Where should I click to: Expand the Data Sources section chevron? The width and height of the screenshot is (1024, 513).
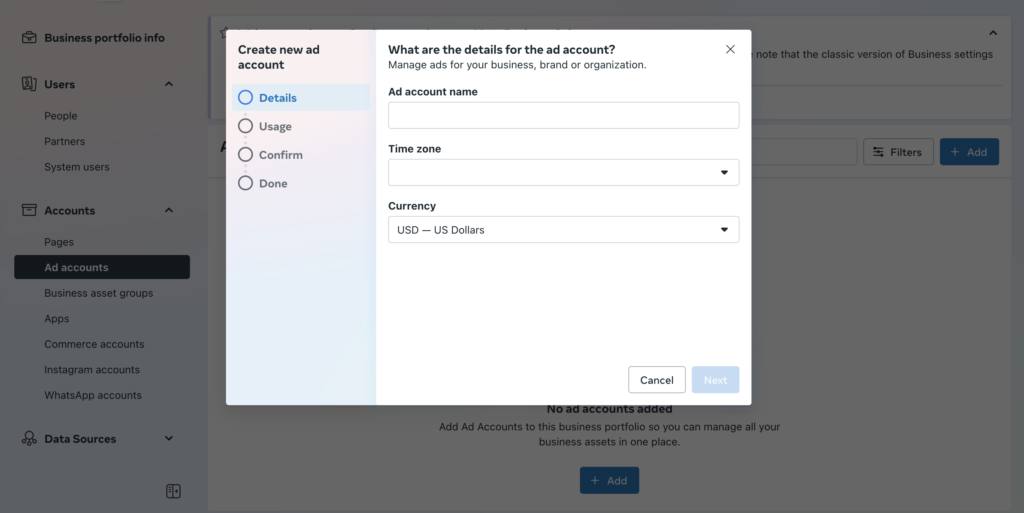168,439
